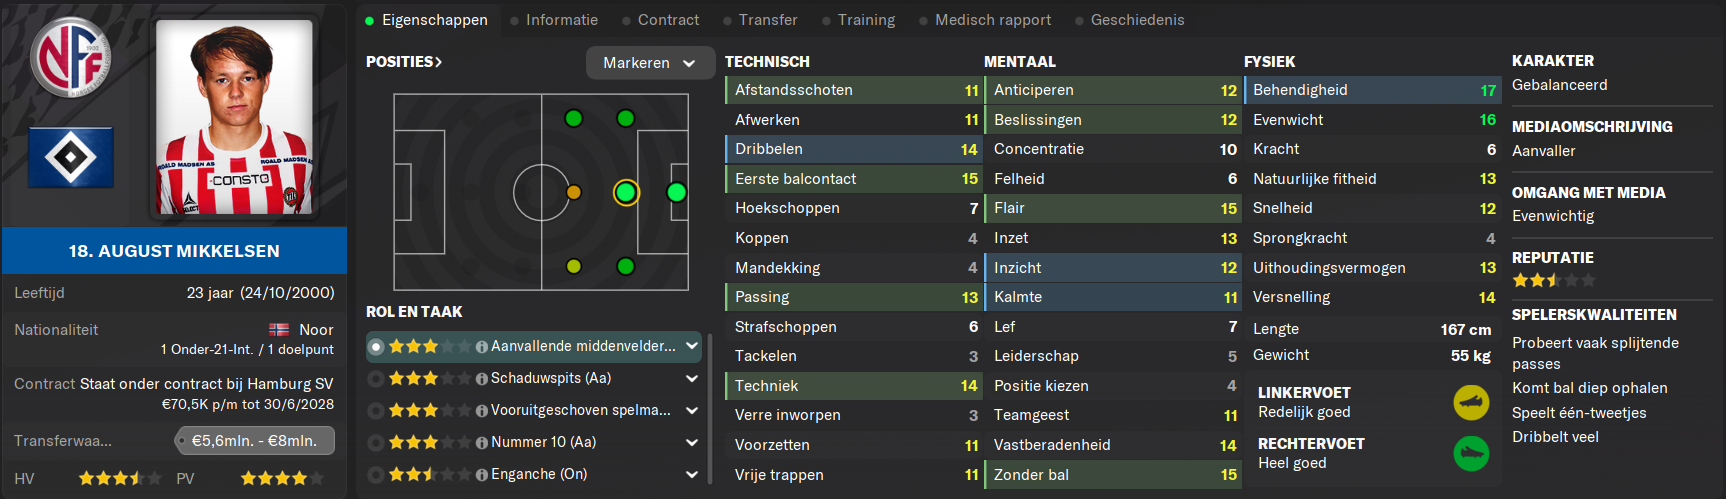The width and height of the screenshot is (1726, 499).
Task: Click the August Mikkelsen player photo
Action: tap(235, 117)
